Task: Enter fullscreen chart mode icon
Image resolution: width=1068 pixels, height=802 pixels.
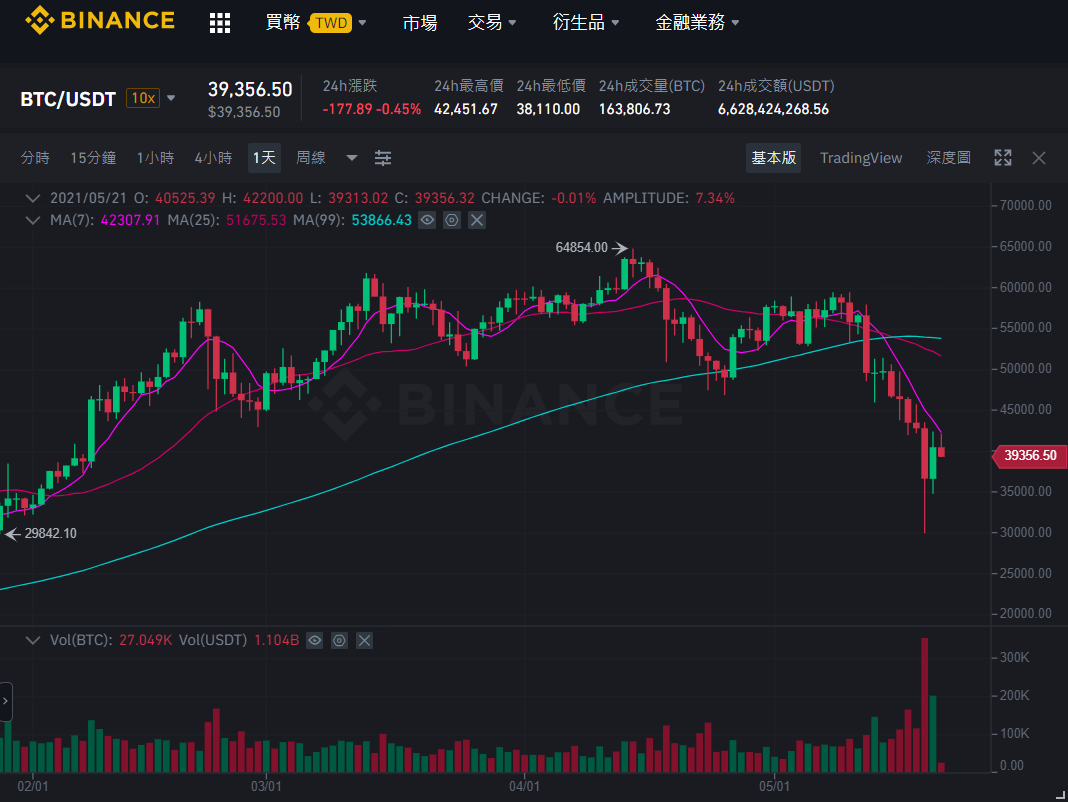Action: point(1003,158)
